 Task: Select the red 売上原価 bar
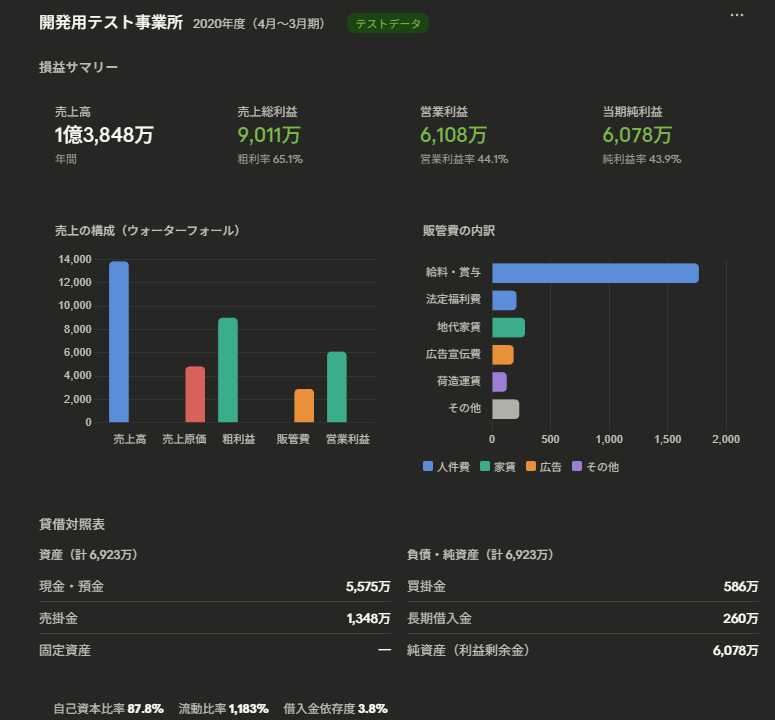click(195, 394)
